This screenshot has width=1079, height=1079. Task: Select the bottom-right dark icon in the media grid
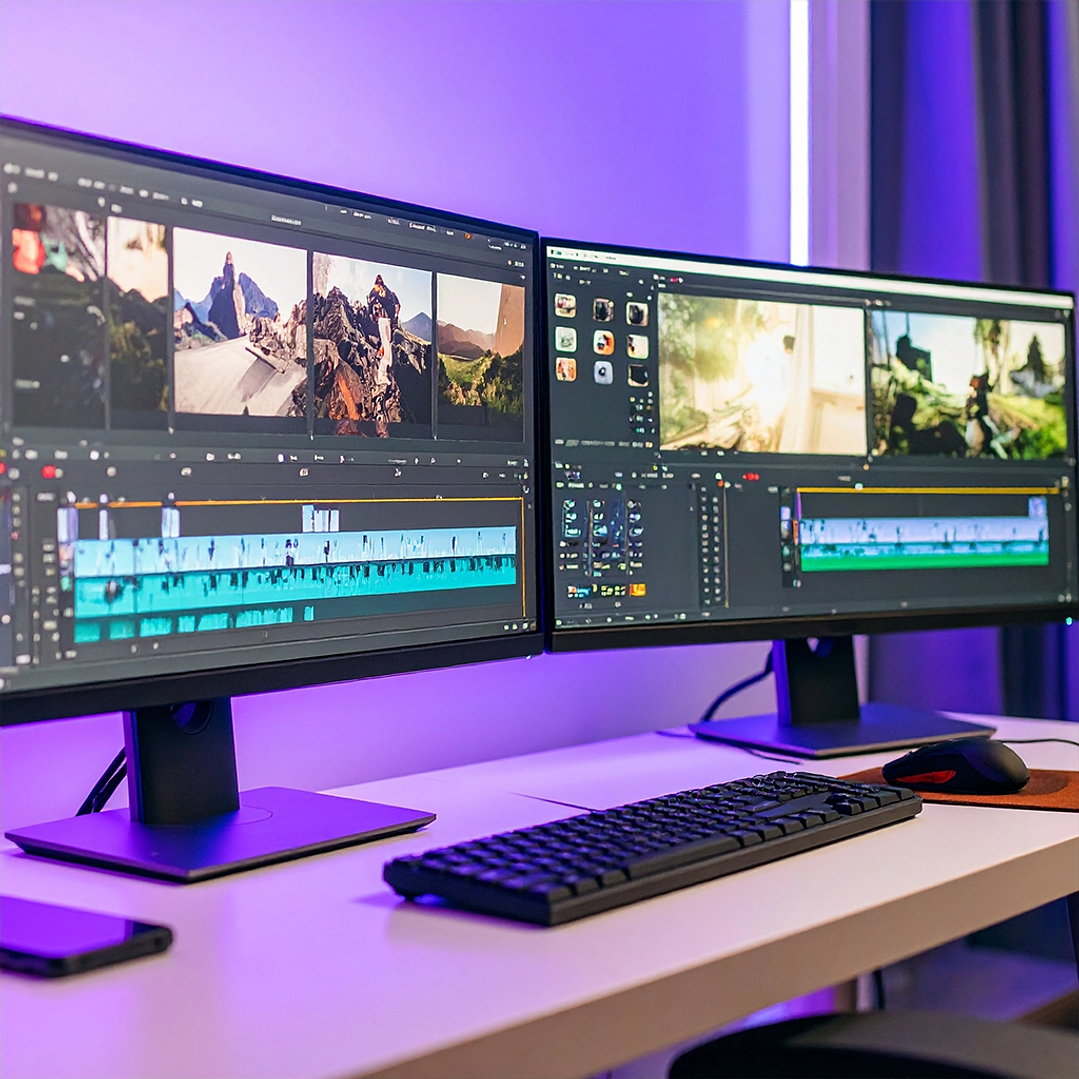click(637, 376)
